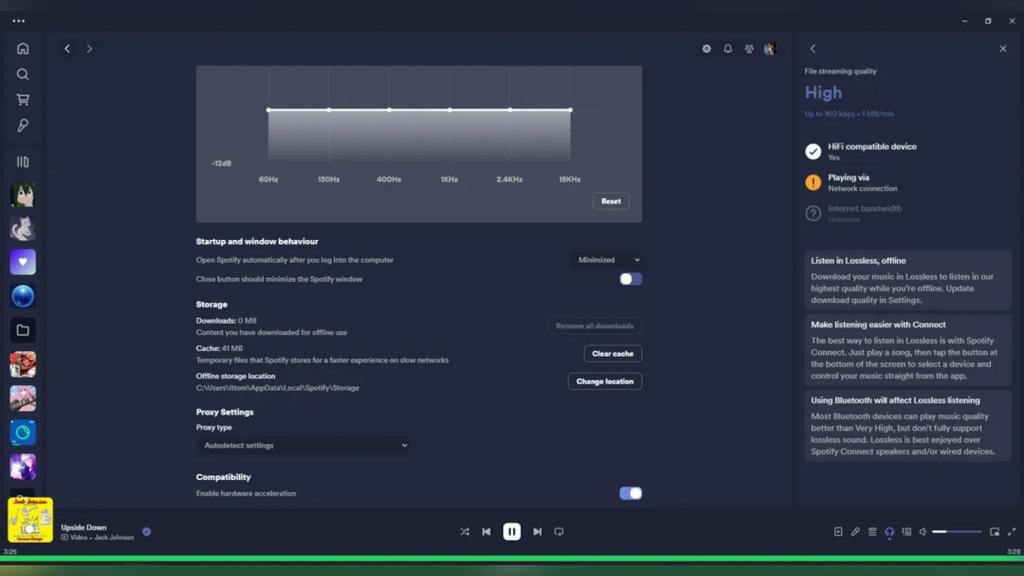The width and height of the screenshot is (1024, 576).
Task: Open the mini player
Action: tap(994, 532)
